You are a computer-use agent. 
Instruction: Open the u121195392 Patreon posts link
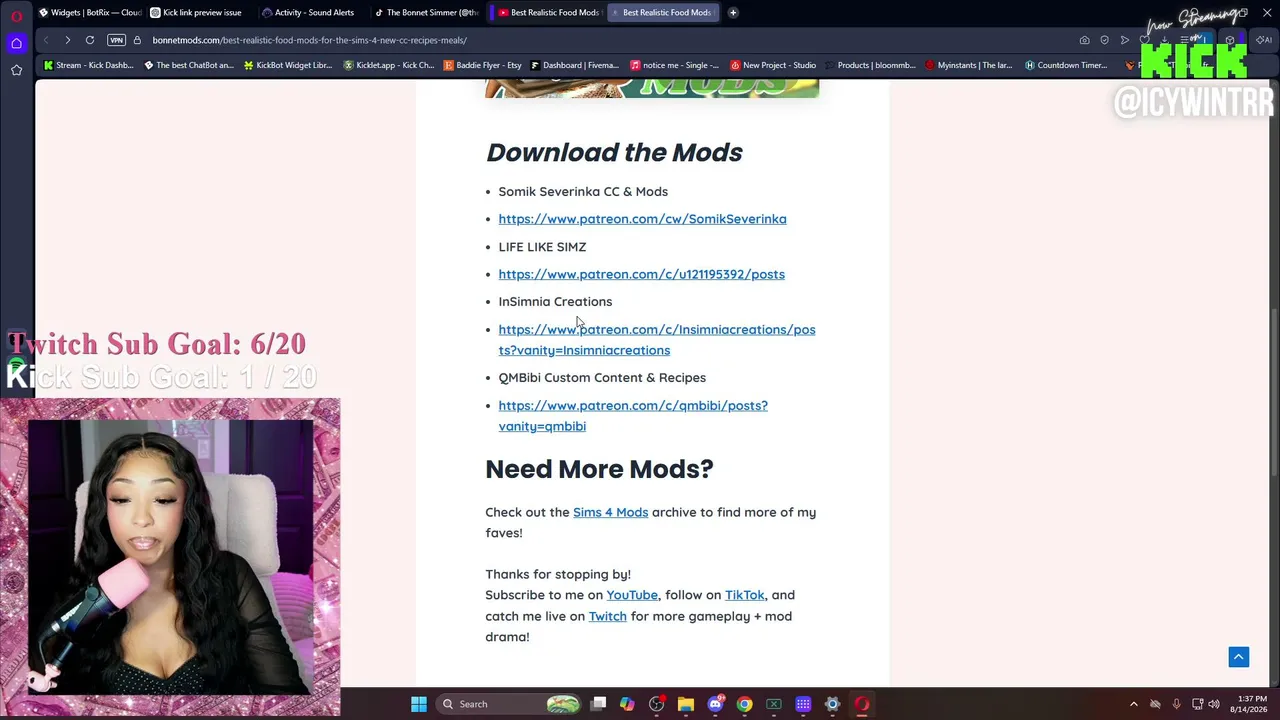(641, 274)
